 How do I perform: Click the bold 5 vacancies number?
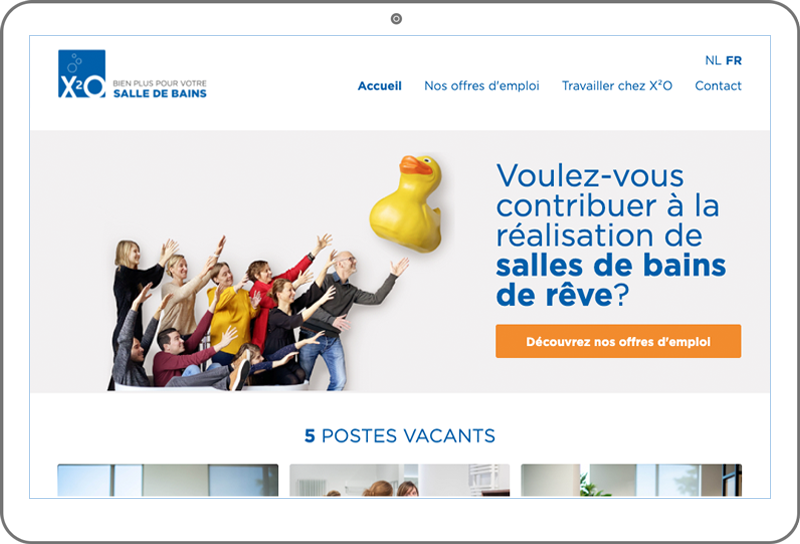pos(310,436)
